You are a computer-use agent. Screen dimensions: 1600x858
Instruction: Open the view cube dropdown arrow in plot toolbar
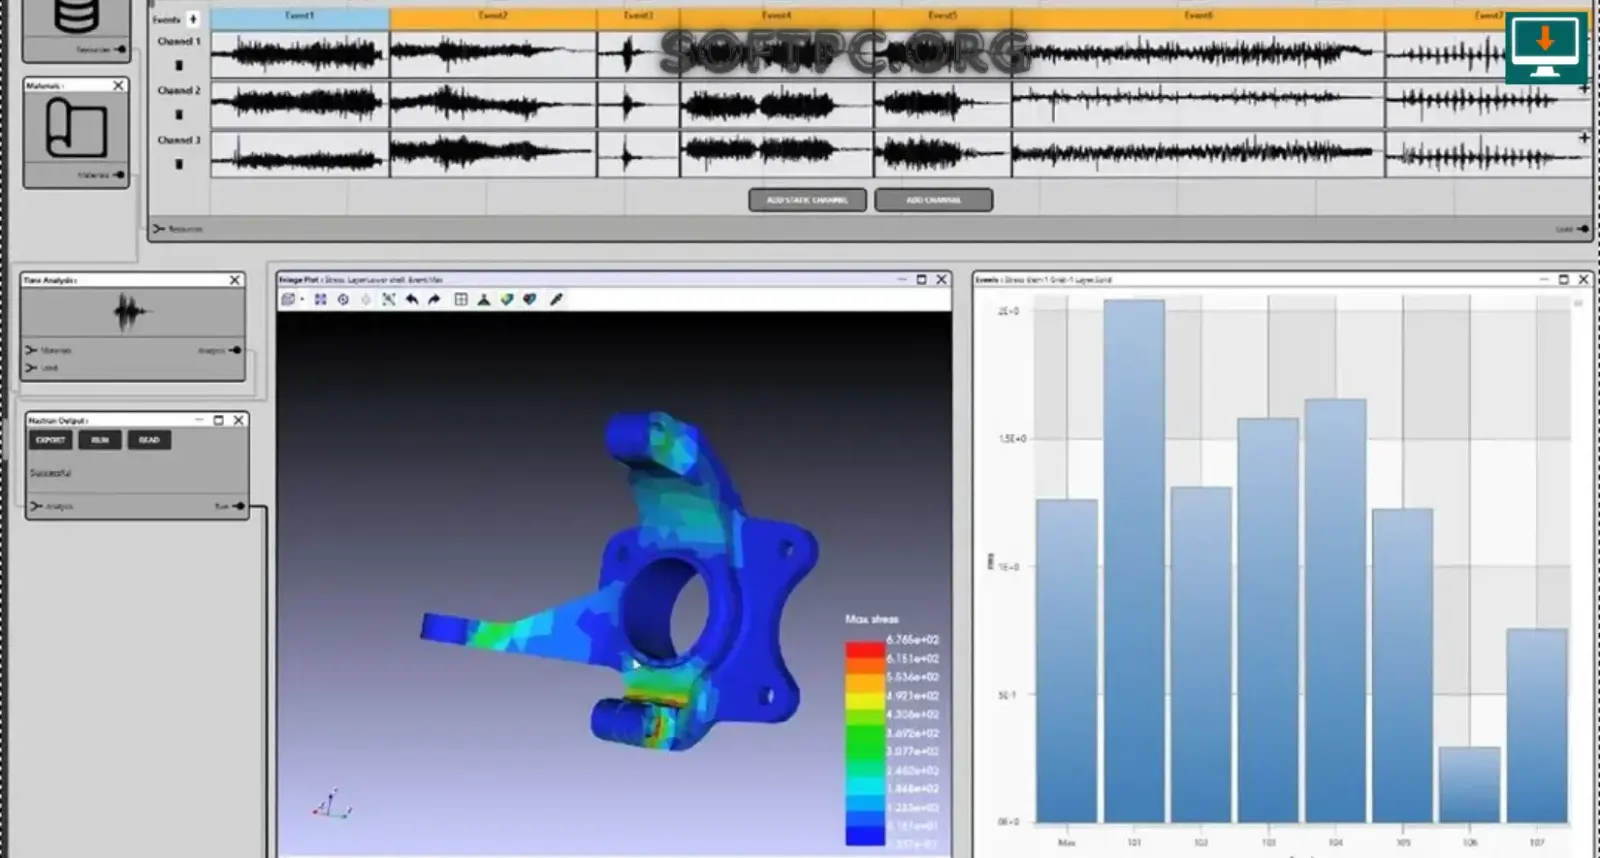[x=302, y=300]
